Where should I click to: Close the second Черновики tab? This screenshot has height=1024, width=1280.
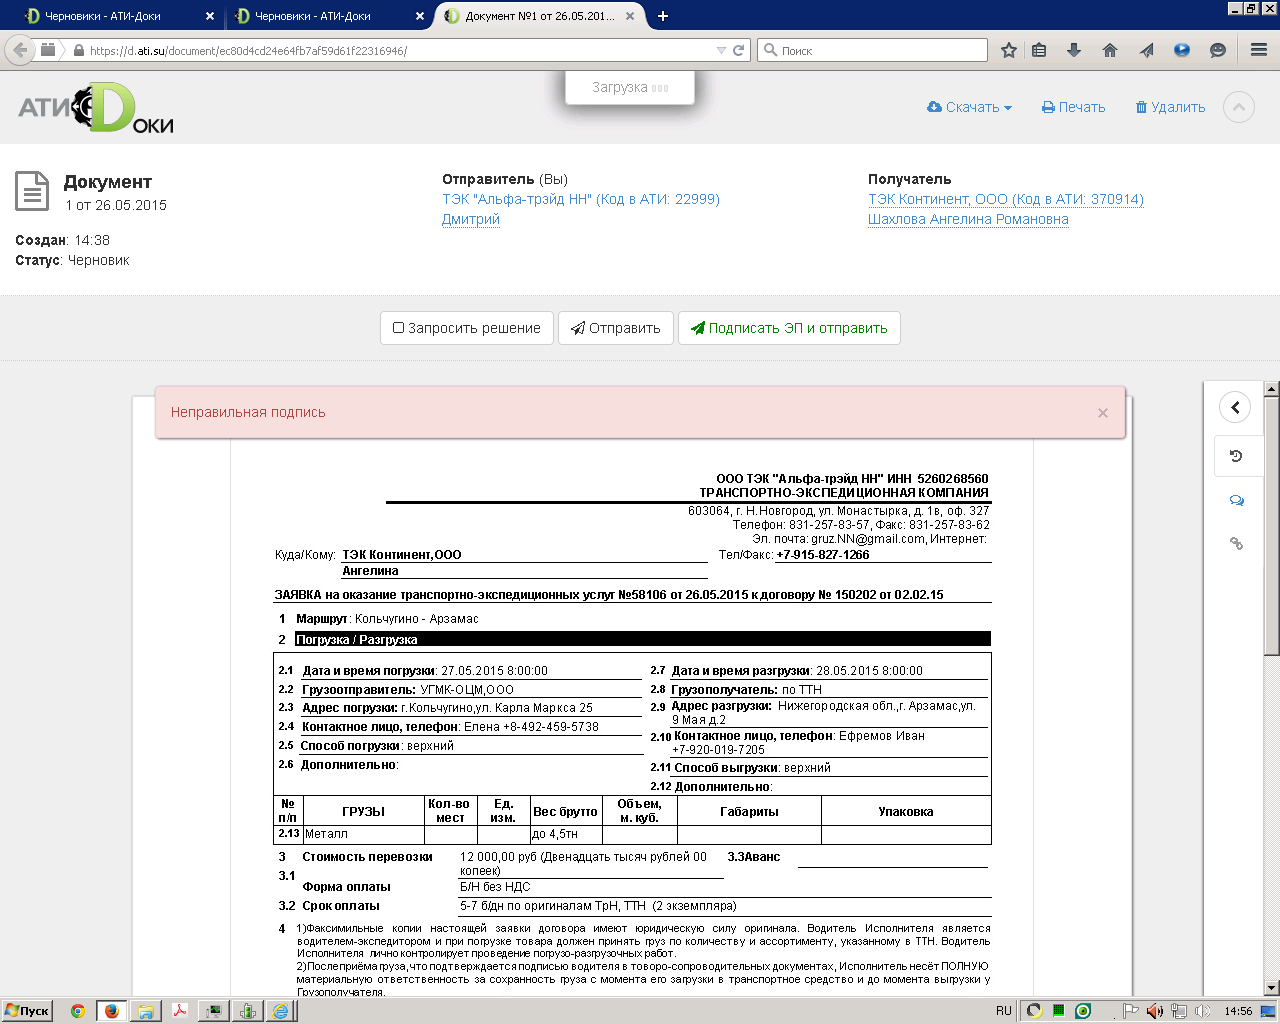coord(420,16)
